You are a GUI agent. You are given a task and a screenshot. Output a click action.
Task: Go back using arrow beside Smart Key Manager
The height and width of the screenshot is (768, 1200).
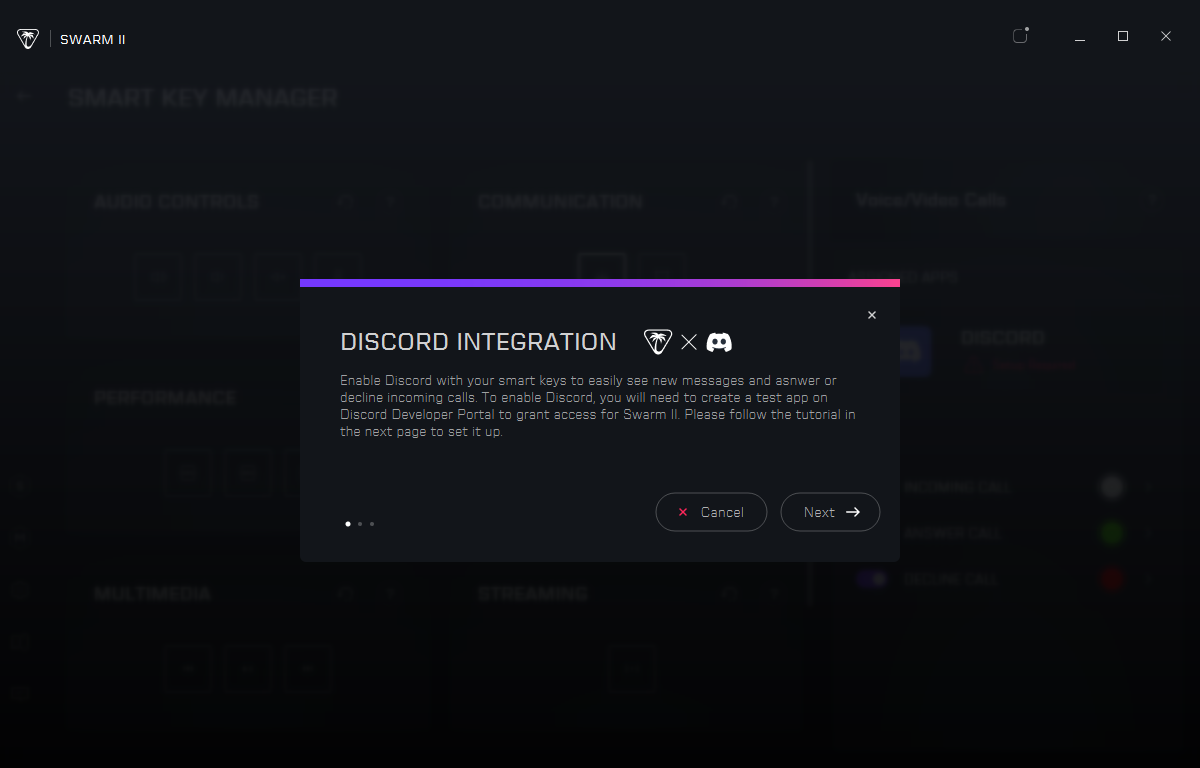tap(24, 97)
